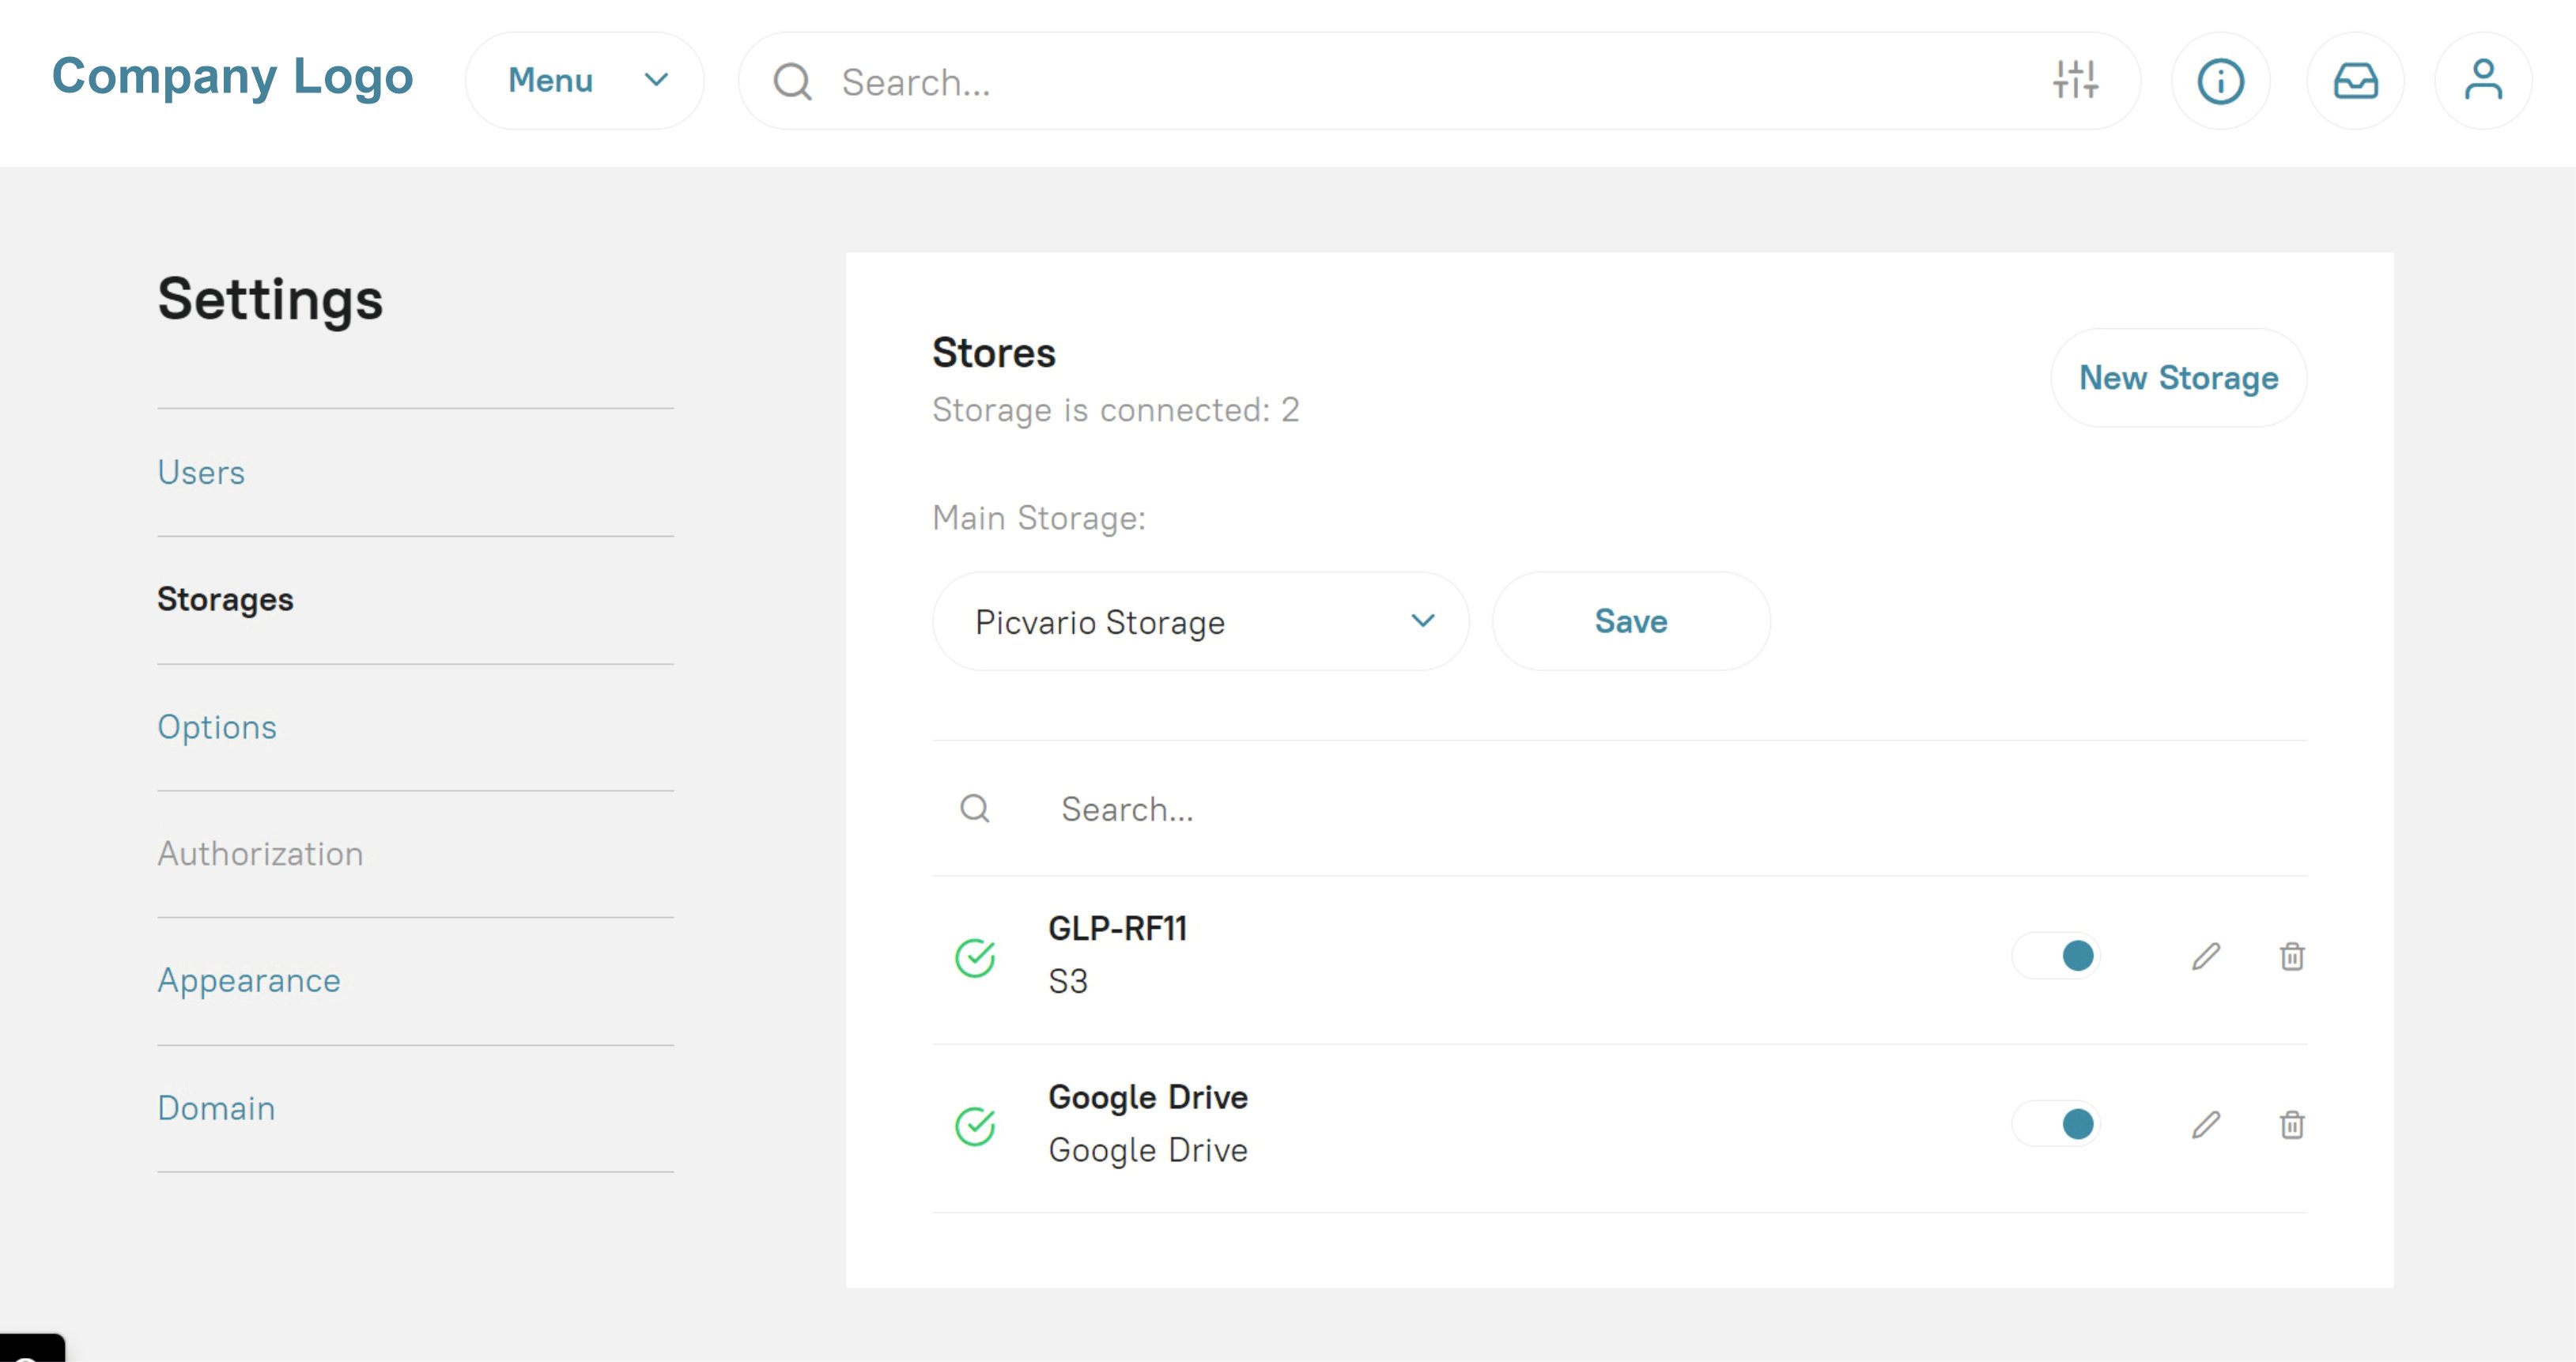2576x1362 pixels.
Task: Edit the GLP-RF11 storage with the pencil icon
Action: coord(2206,957)
